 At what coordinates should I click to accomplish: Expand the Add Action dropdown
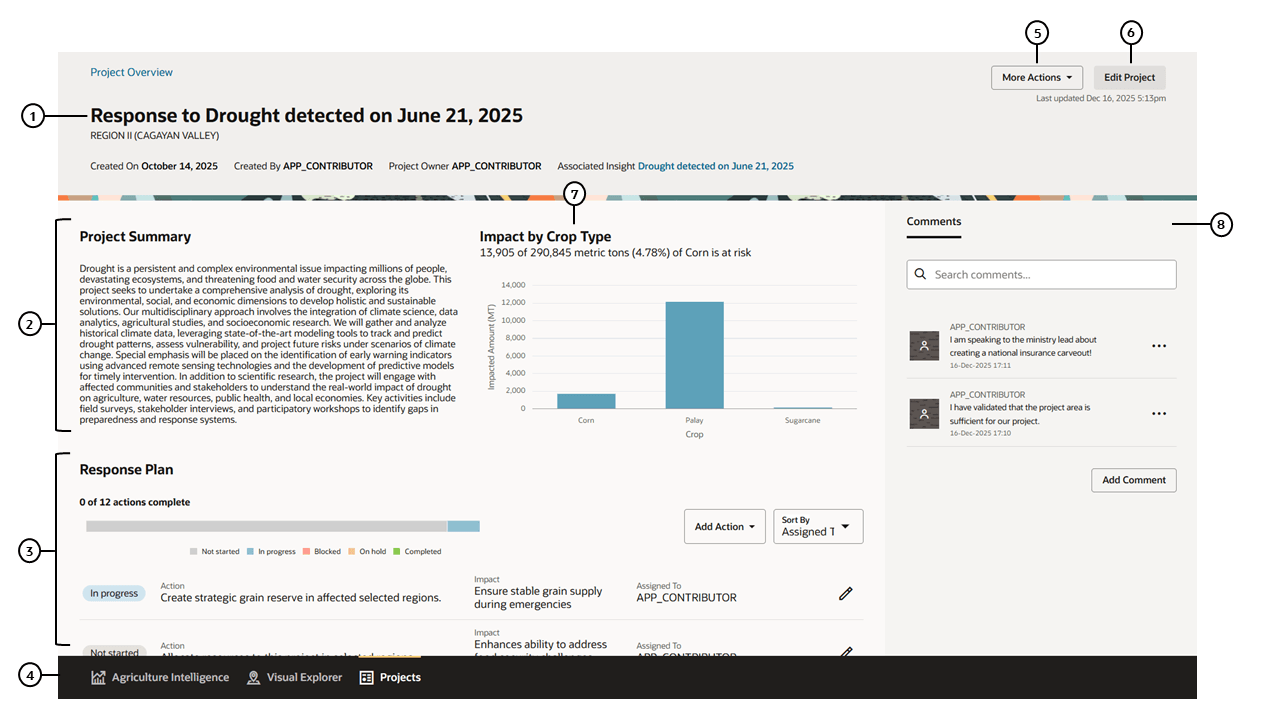725,527
